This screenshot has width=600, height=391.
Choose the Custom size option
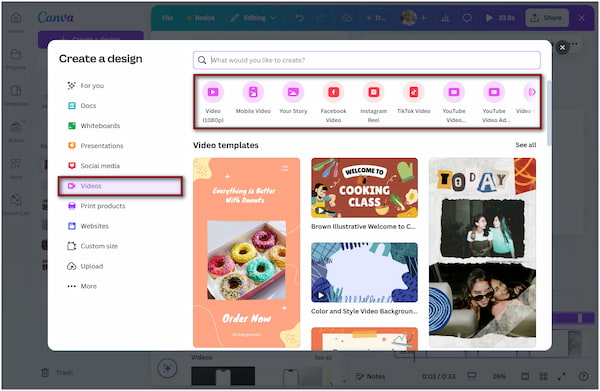pyautogui.click(x=120, y=246)
